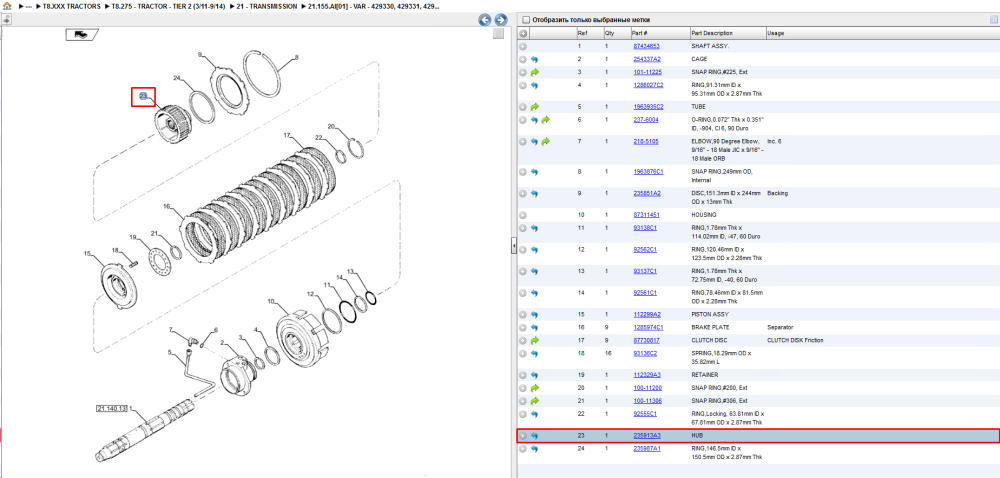Click green arrow icon in O-RING row 6
Viewport: 1000px width, 478px height.
(545, 120)
